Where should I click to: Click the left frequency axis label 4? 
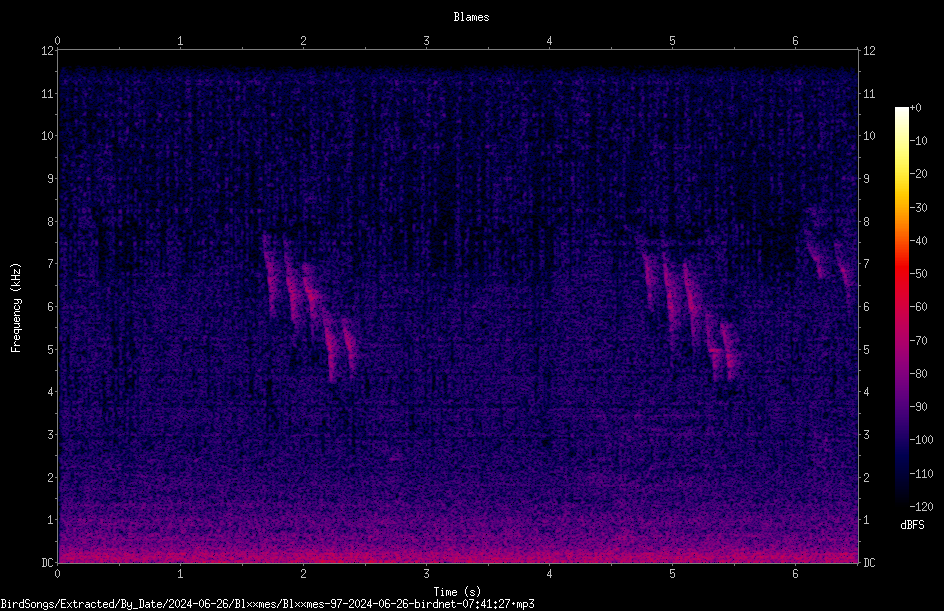pyautogui.click(x=51, y=392)
